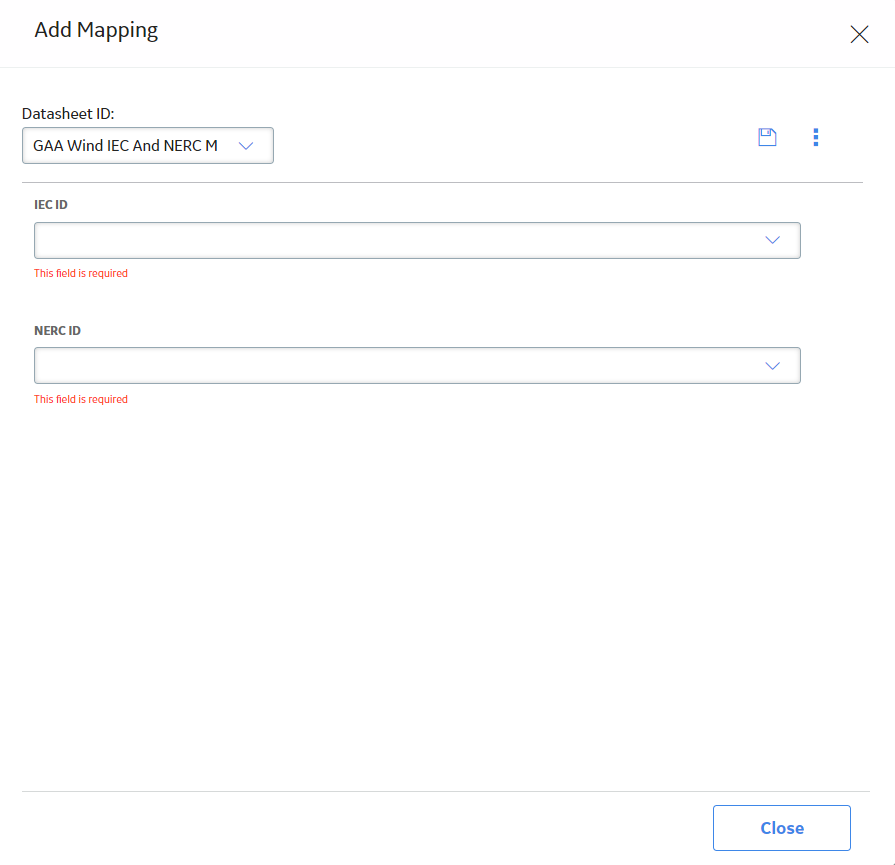Image resolution: width=895 pixels, height=865 pixels.
Task: Click the required error under NERC ID
Action: pos(80,399)
